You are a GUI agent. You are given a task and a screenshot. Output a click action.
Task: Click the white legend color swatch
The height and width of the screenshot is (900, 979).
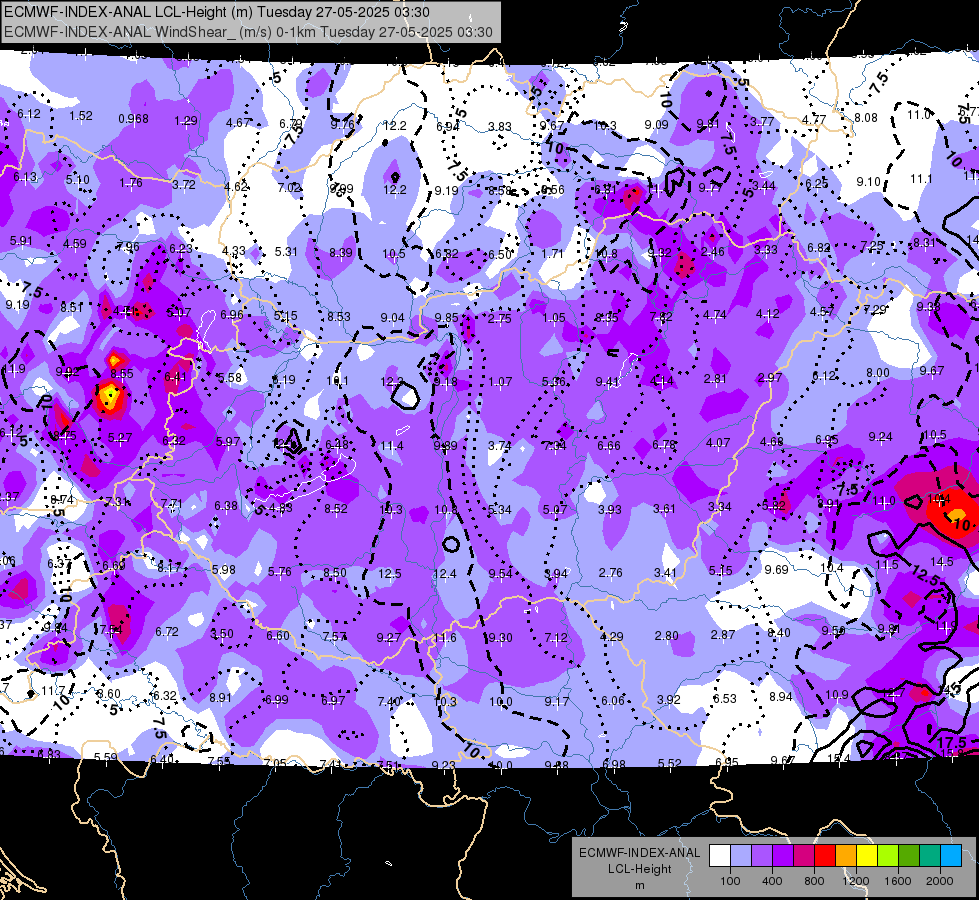[720, 856]
